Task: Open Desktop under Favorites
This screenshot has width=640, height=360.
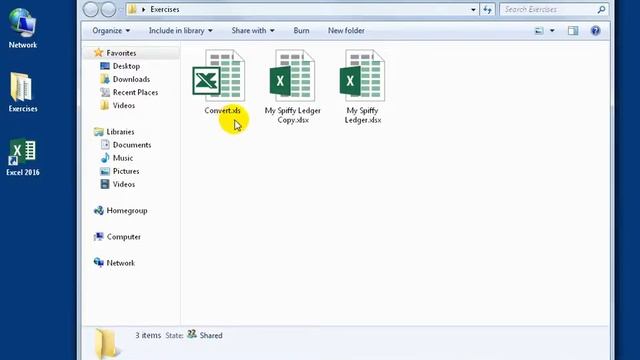Action: [127, 66]
